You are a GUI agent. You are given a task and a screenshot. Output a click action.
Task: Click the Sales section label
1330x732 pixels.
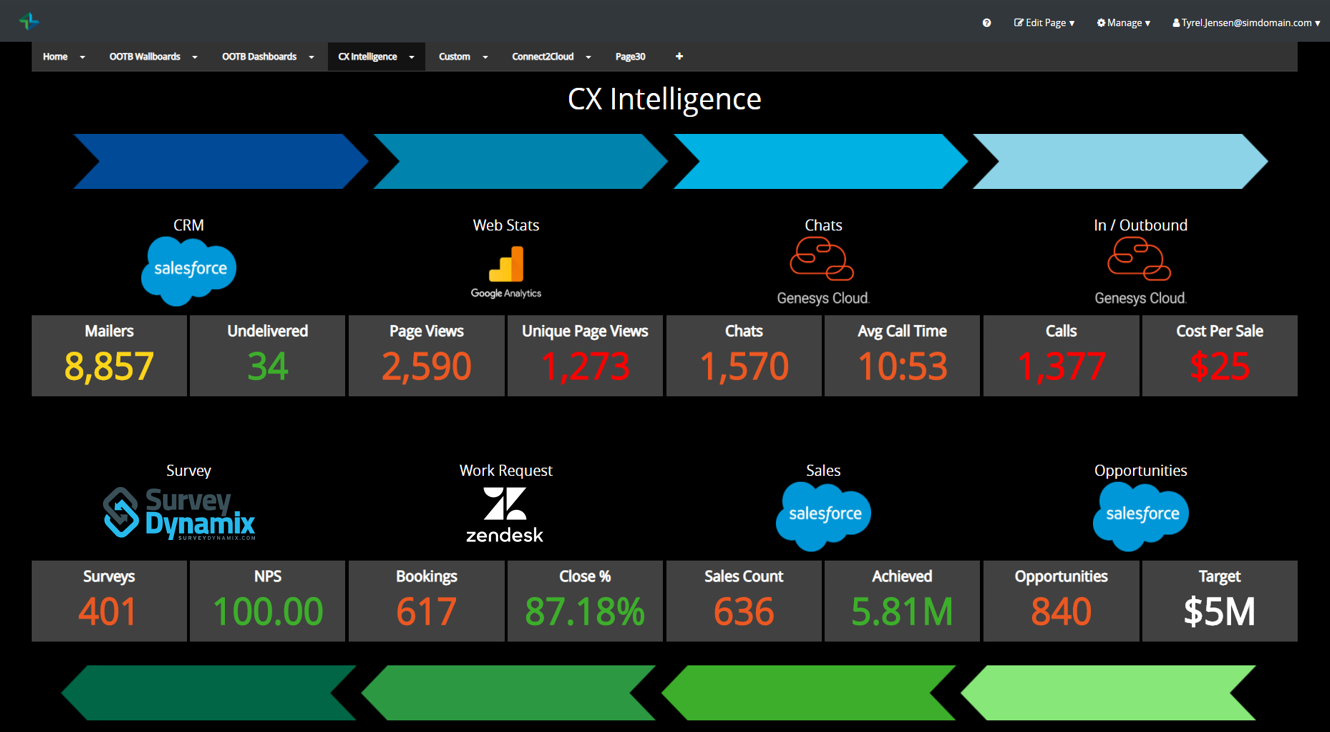(823, 471)
